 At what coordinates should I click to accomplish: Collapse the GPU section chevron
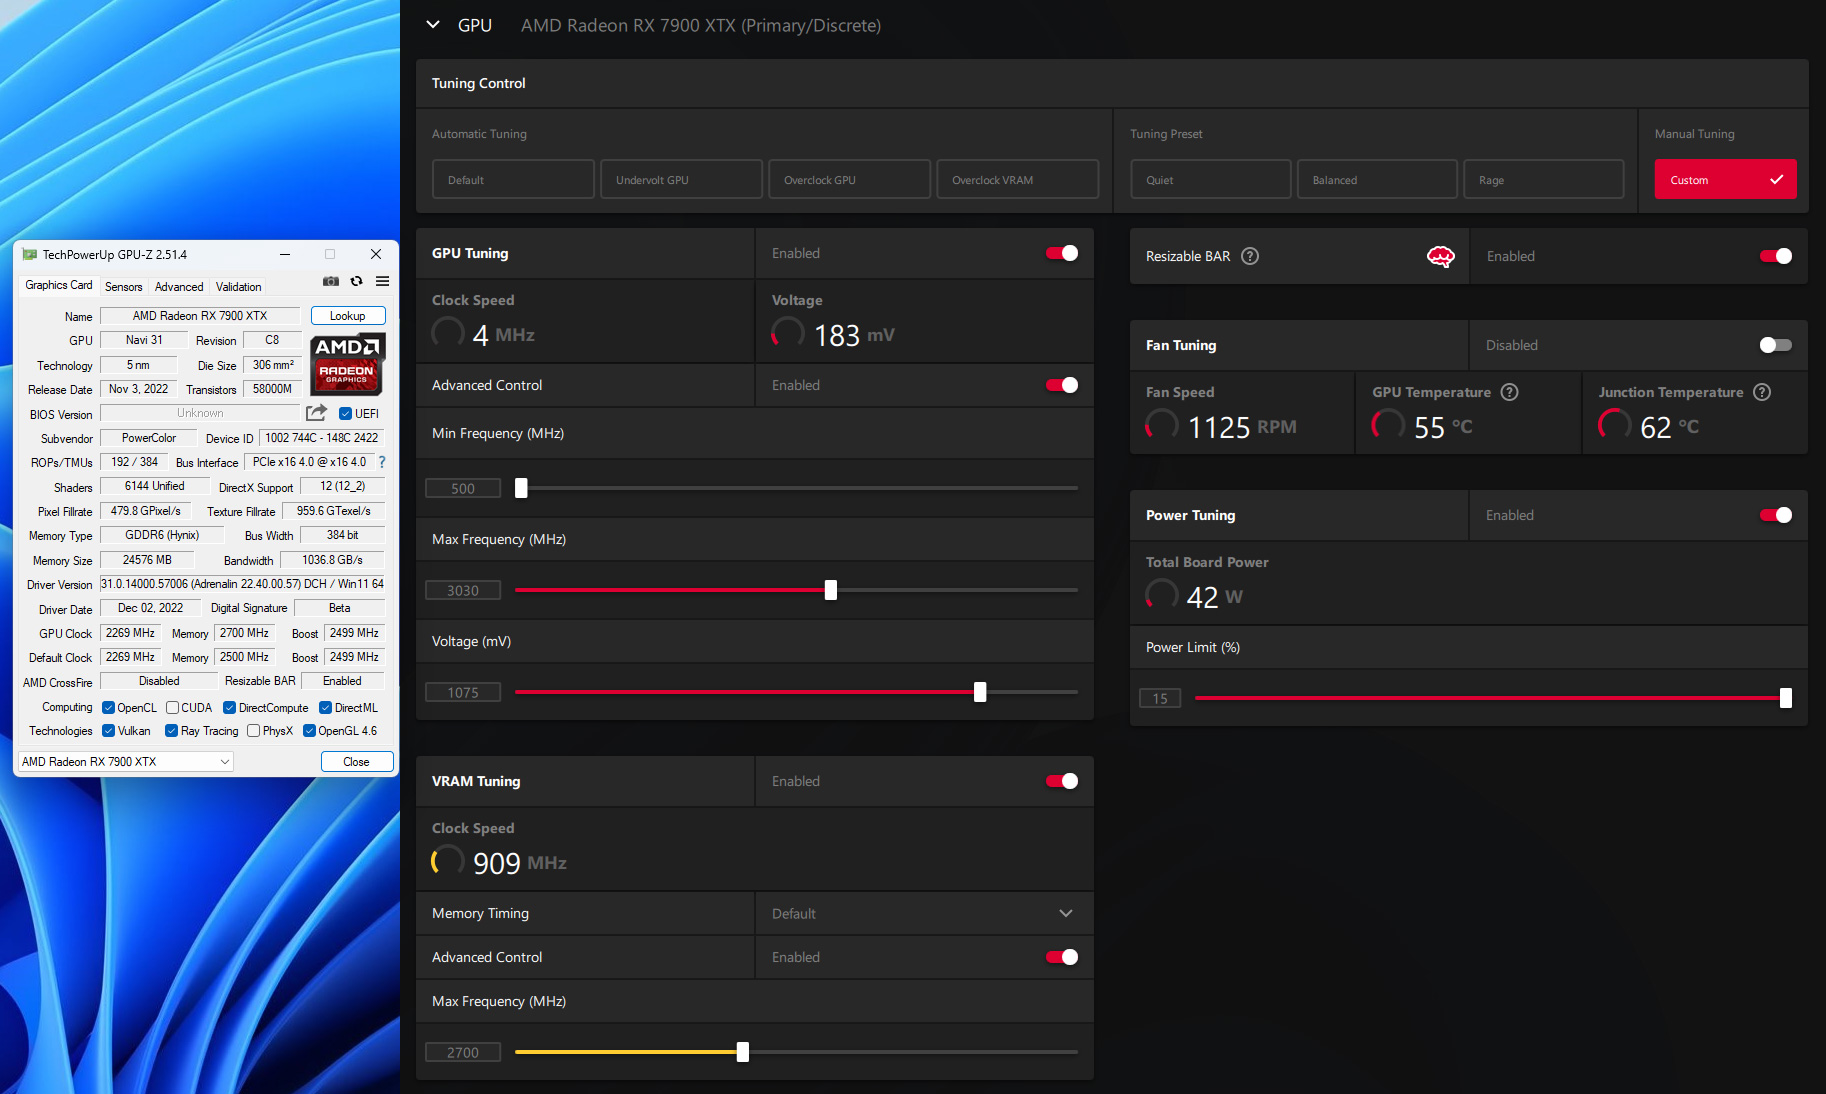(x=433, y=25)
